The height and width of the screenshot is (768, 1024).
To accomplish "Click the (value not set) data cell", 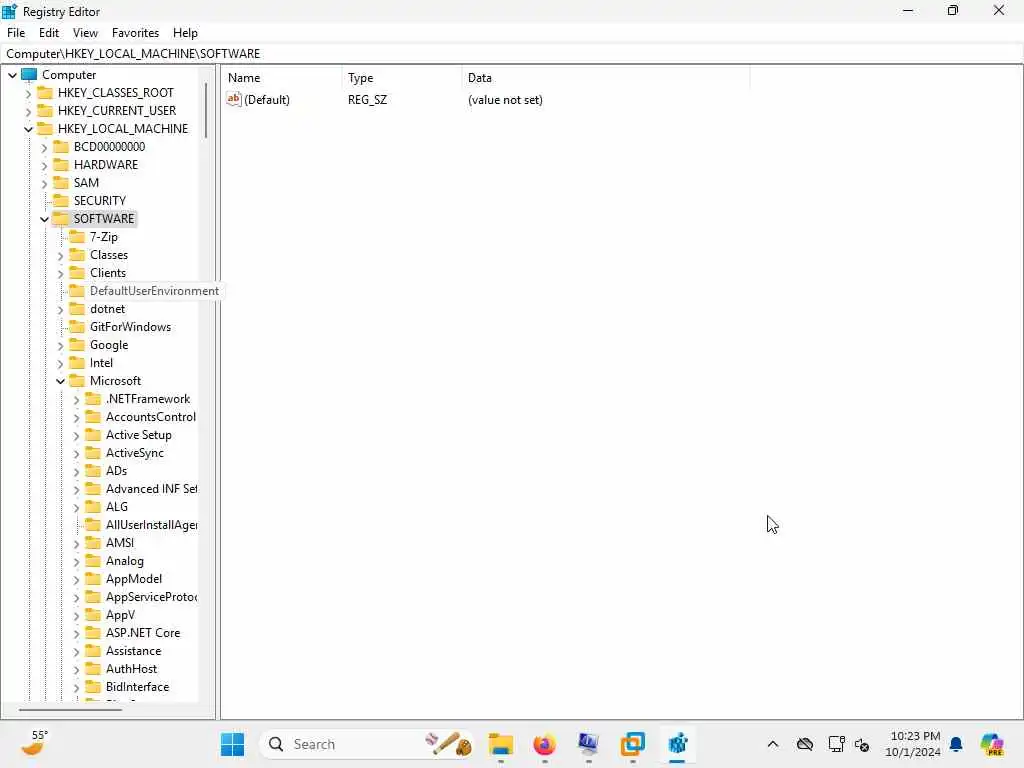I will [505, 100].
